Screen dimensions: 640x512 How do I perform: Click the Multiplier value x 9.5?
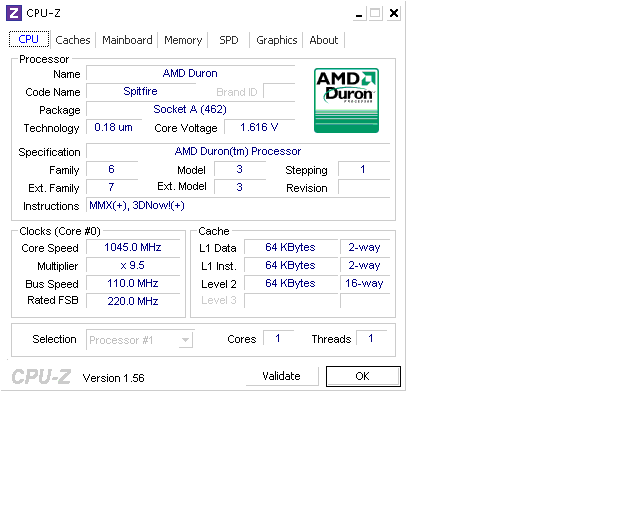click(x=133, y=265)
